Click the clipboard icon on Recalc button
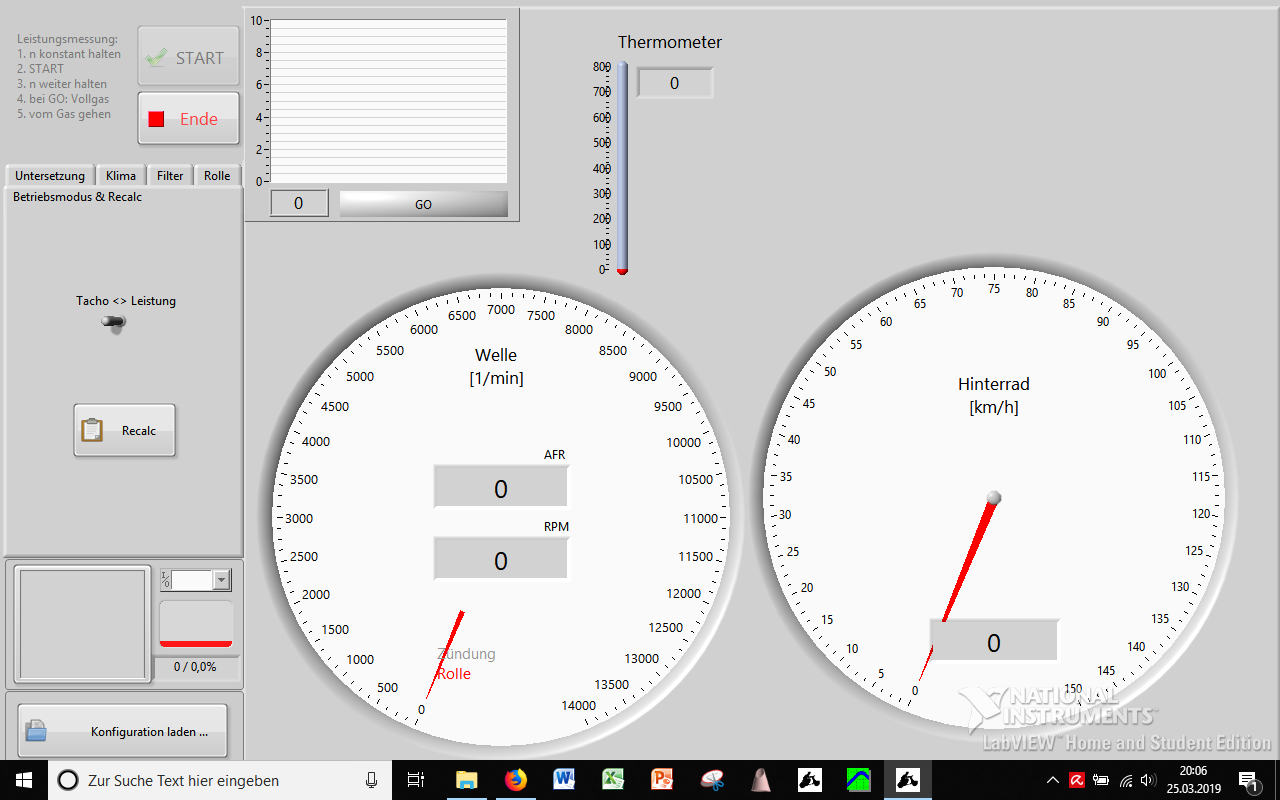Viewport: 1280px width, 800px height. 92,430
